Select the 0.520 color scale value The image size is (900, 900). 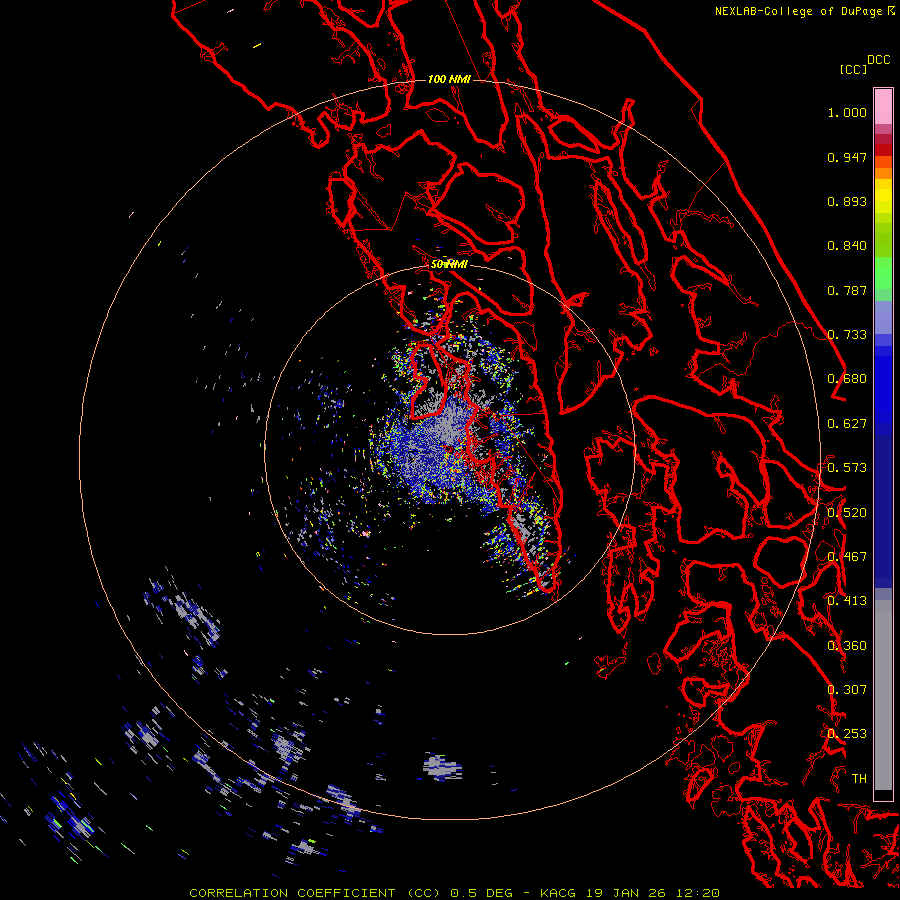(847, 513)
